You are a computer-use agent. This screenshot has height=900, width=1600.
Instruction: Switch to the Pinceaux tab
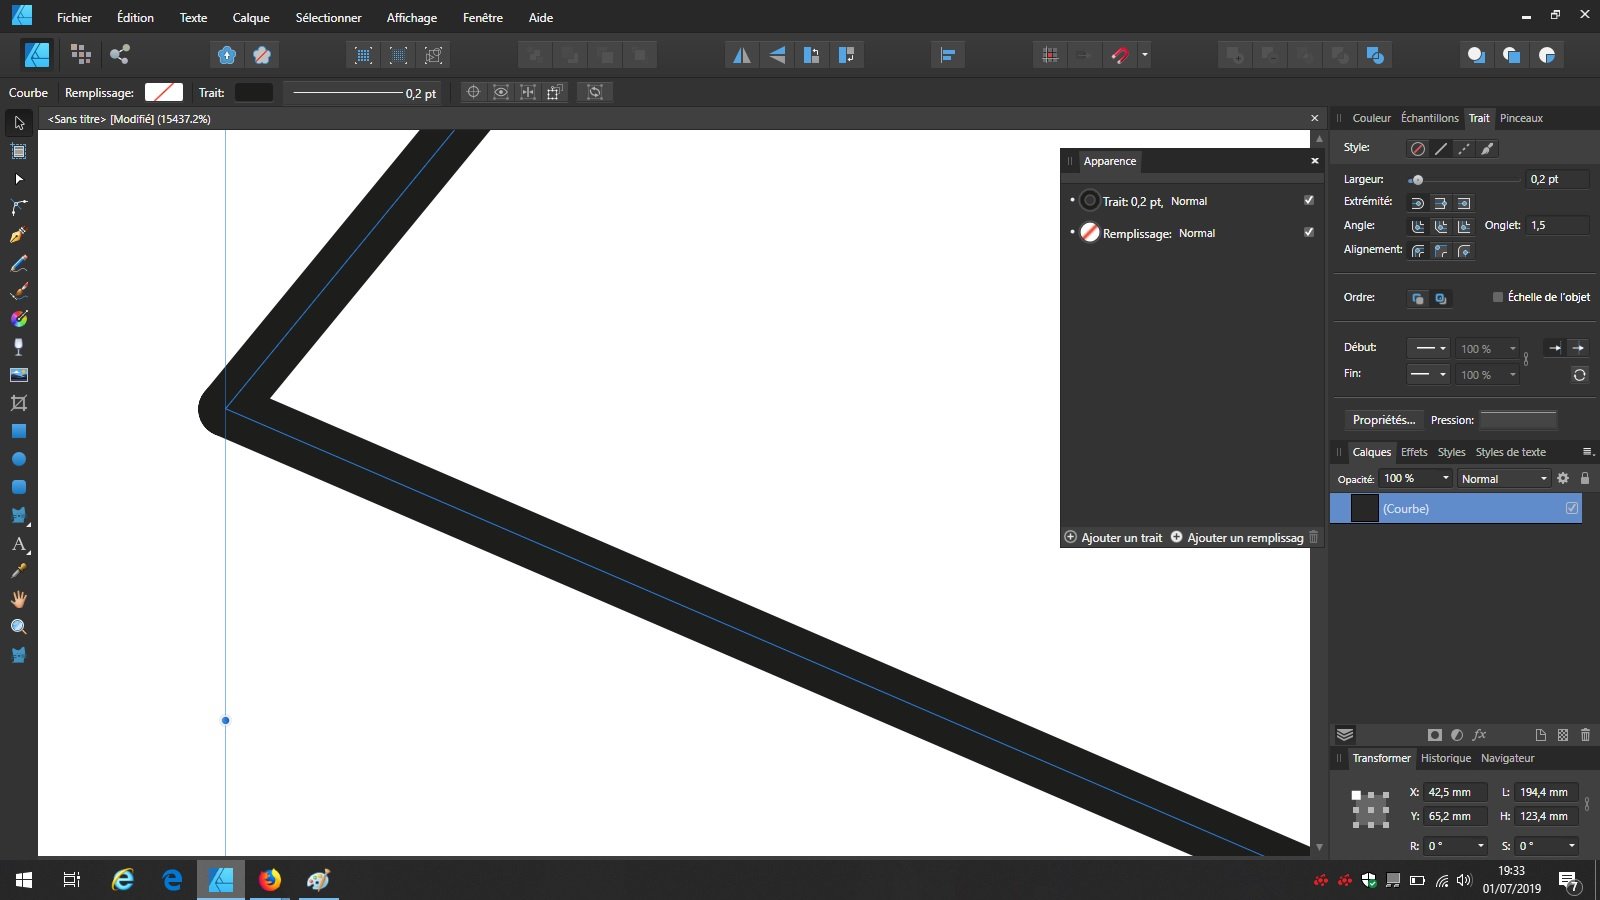(x=1520, y=118)
